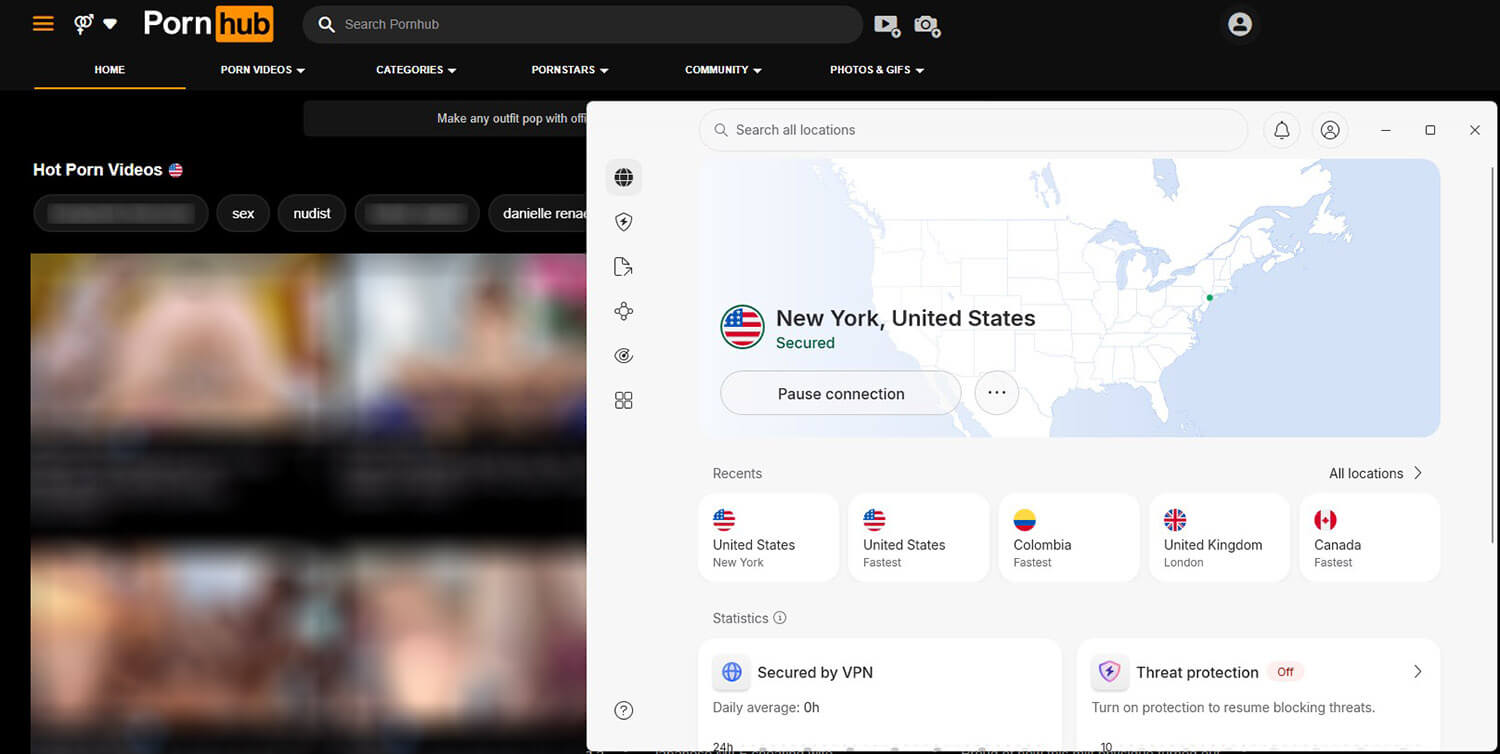This screenshot has width=1500, height=754.
Task: Open the VPN account profile icon
Action: [x=1330, y=130]
